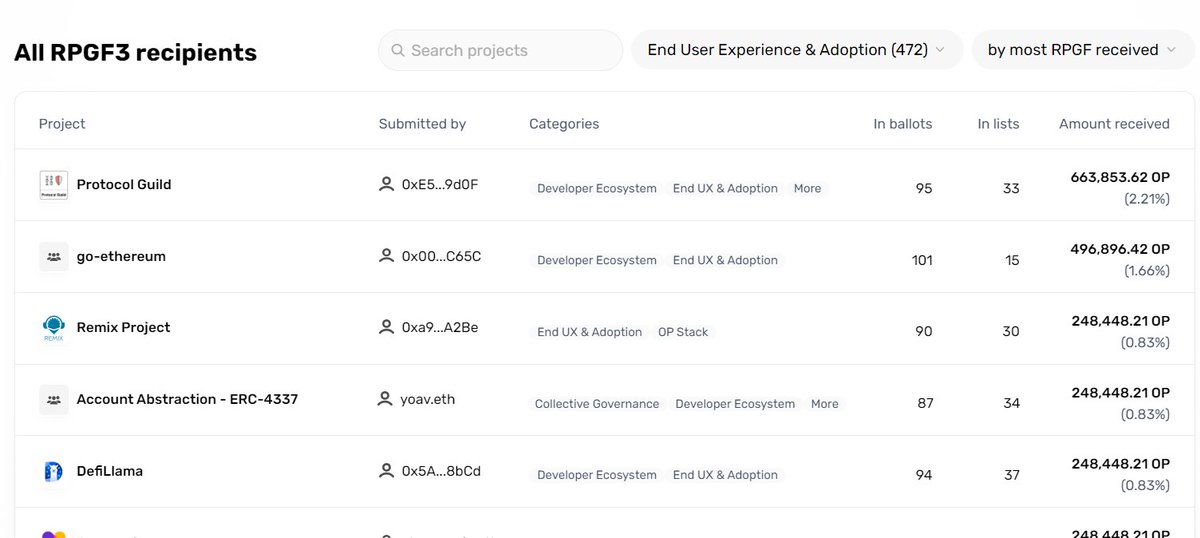Viewport: 1200px width, 538px height.
Task: Open the Protocol Guild project
Action: [x=124, y=184]
